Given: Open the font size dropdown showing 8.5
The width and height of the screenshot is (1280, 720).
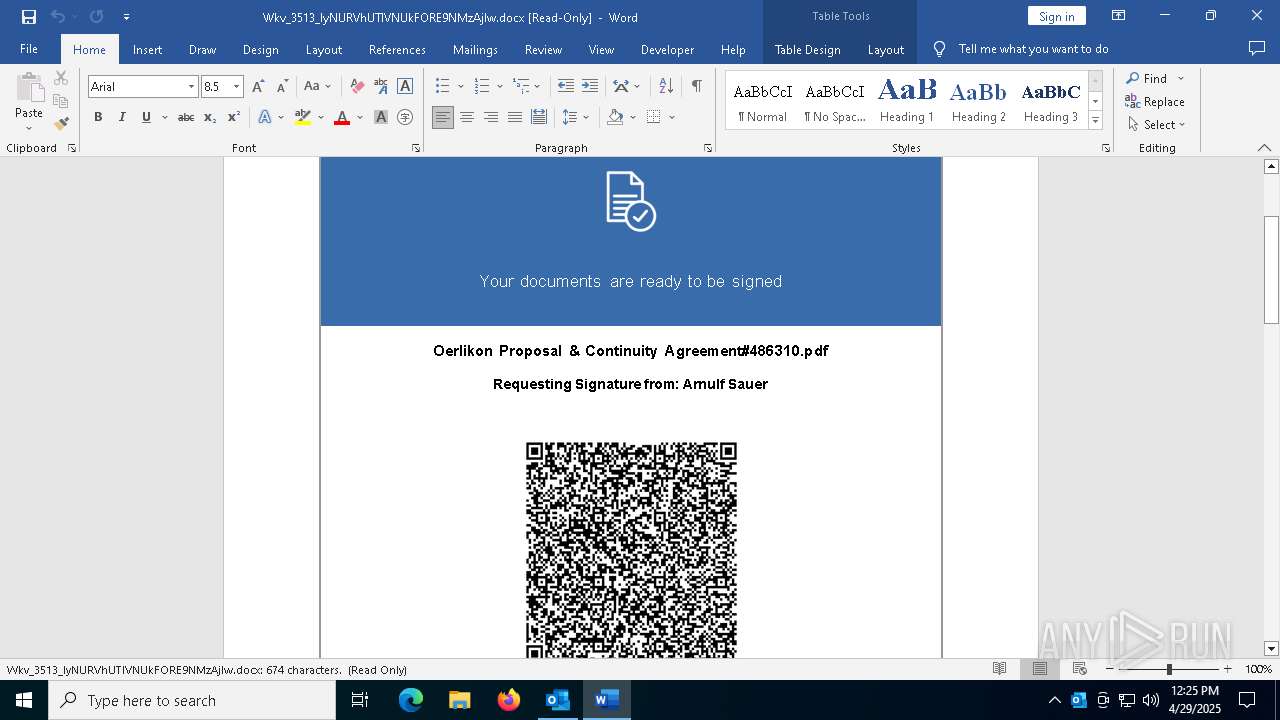Looking at the screenshot, I should tap(237, 87).
